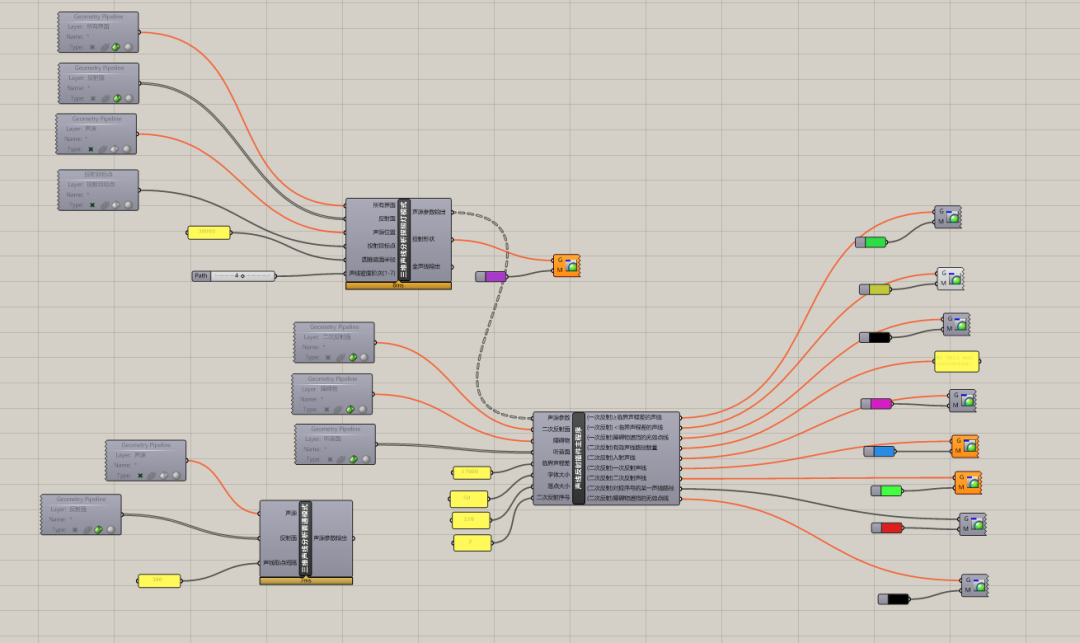Screen dimensions: 1080x643
Task: Select the Custom Preview component beside the purple swatch
Action: [x=566, y=266]
